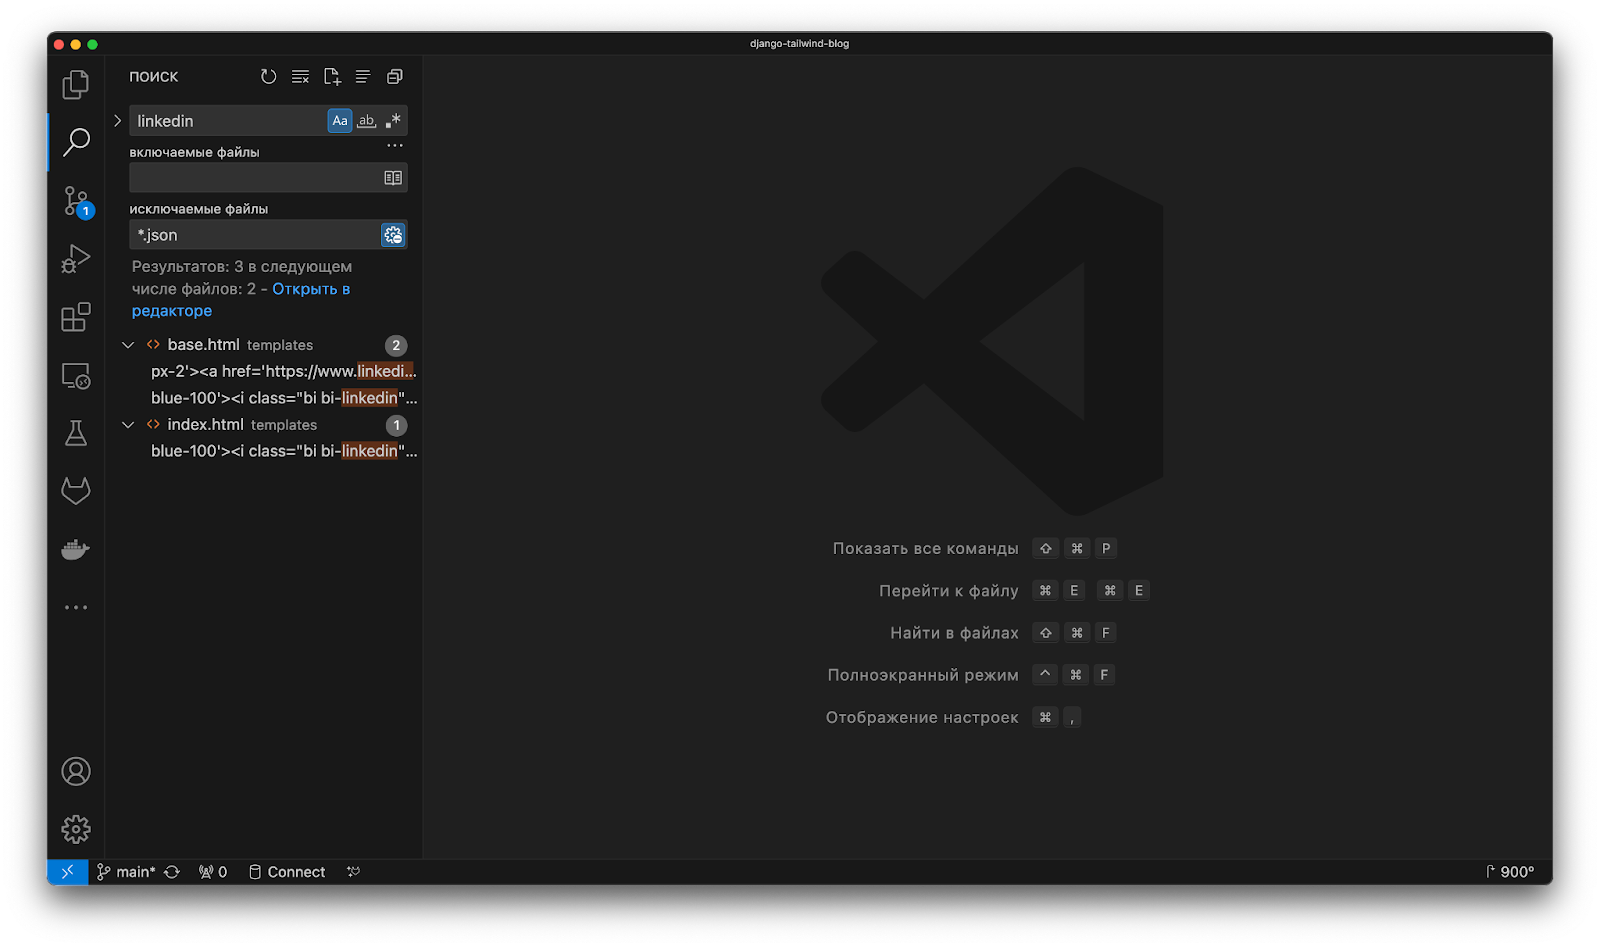Open the Accounts menu
Image resolution: width=1600 pixels, height=947 pixels.
(x=76, y=771)
